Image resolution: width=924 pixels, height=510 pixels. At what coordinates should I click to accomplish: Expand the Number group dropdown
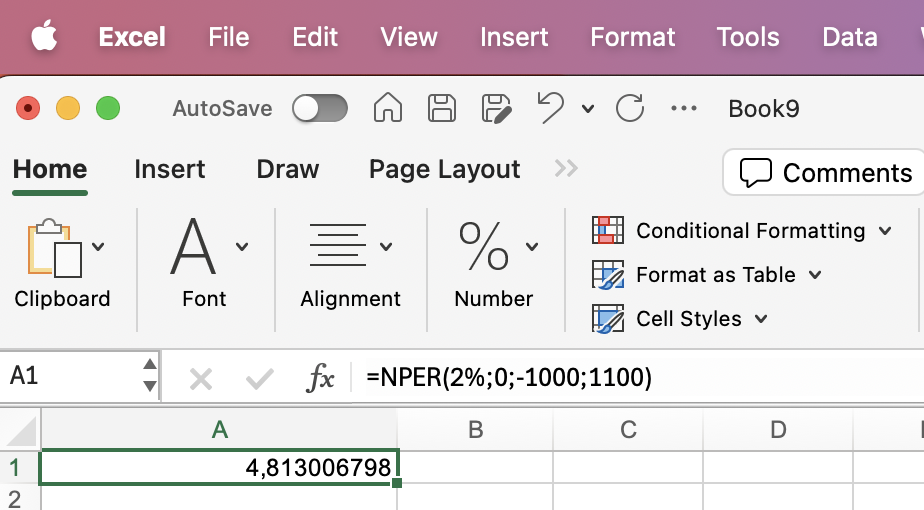(x=532, y=246)
